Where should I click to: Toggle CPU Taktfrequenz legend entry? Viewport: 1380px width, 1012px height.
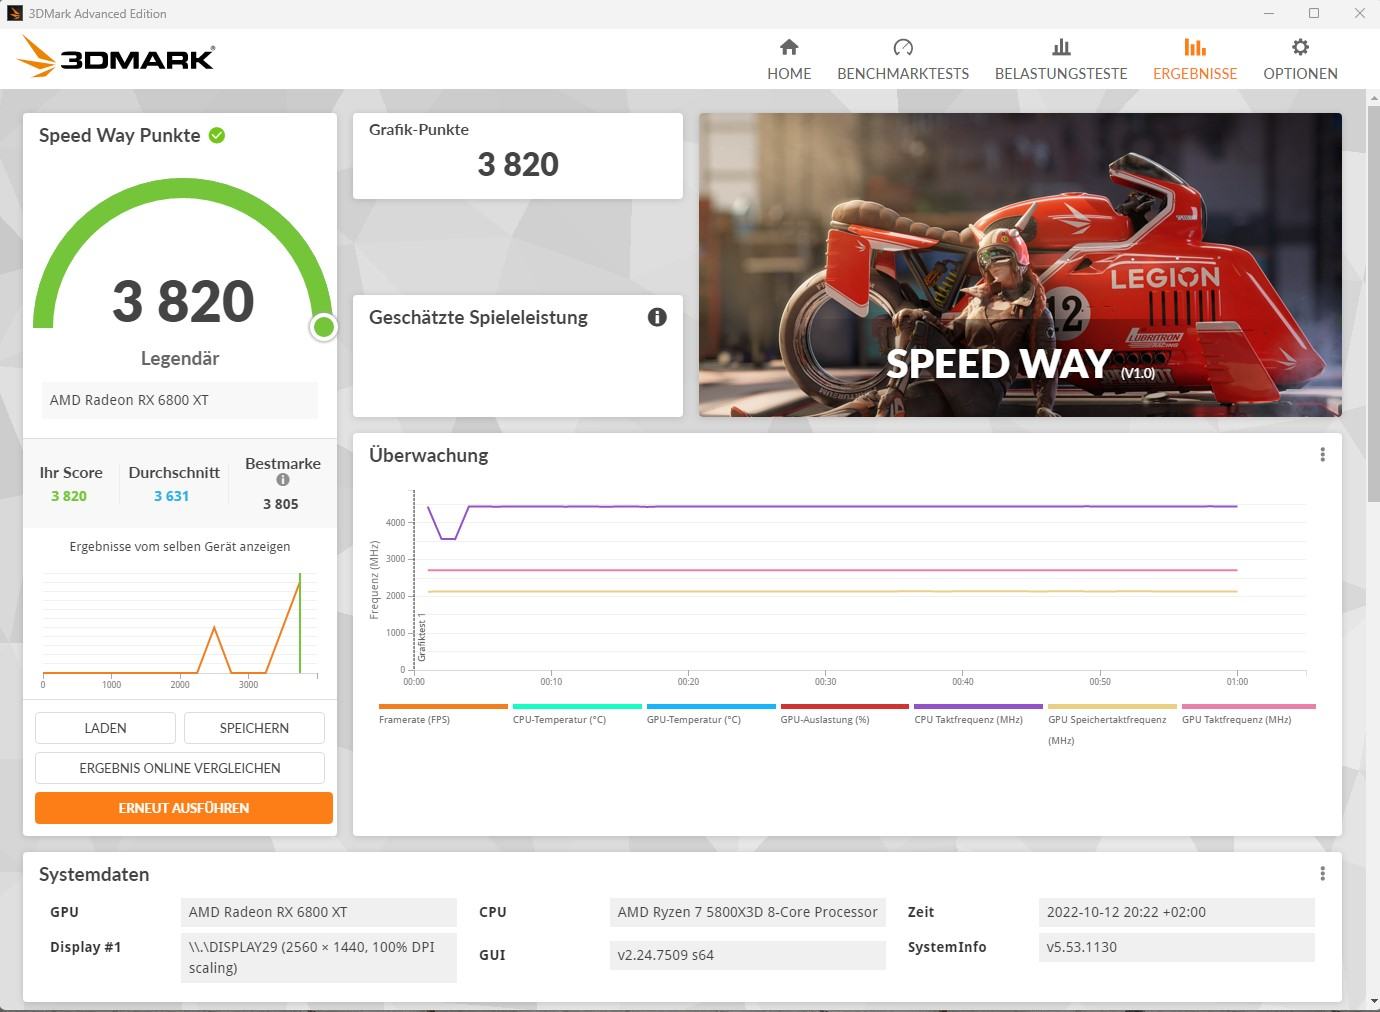(978, 714)
